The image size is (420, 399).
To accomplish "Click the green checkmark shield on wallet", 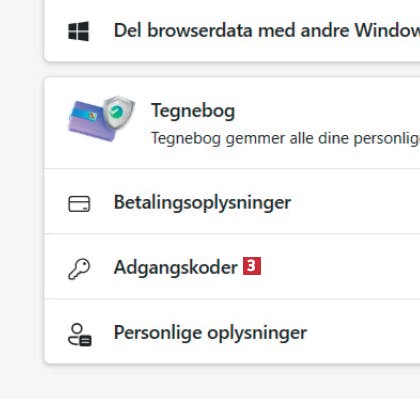I will [118, 112].
